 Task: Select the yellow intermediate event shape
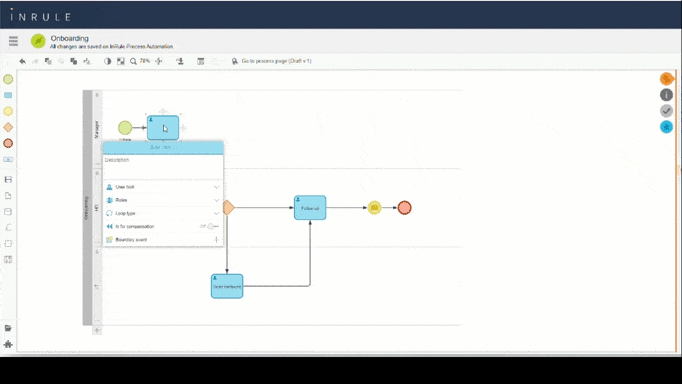pyautogui.click(x=8, y=111)
